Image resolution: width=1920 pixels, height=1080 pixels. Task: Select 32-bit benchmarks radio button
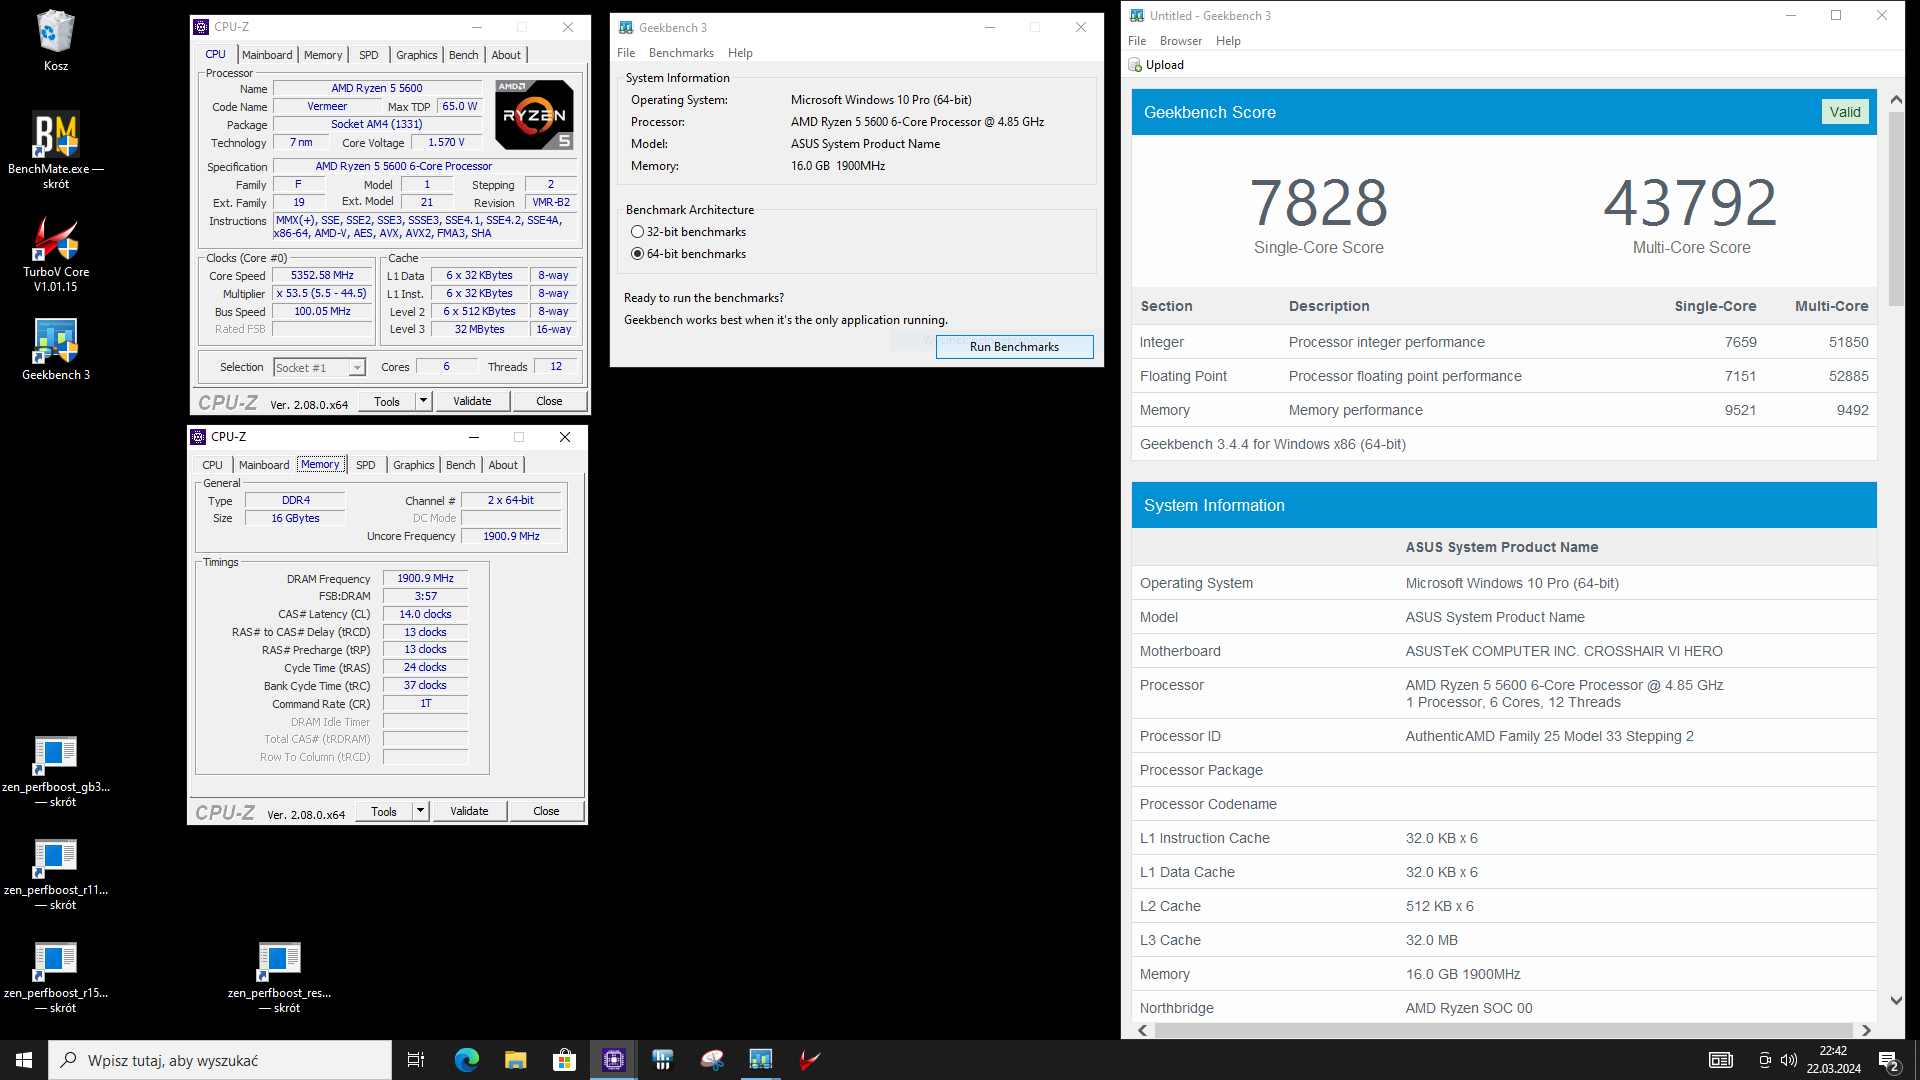point(637,232)
